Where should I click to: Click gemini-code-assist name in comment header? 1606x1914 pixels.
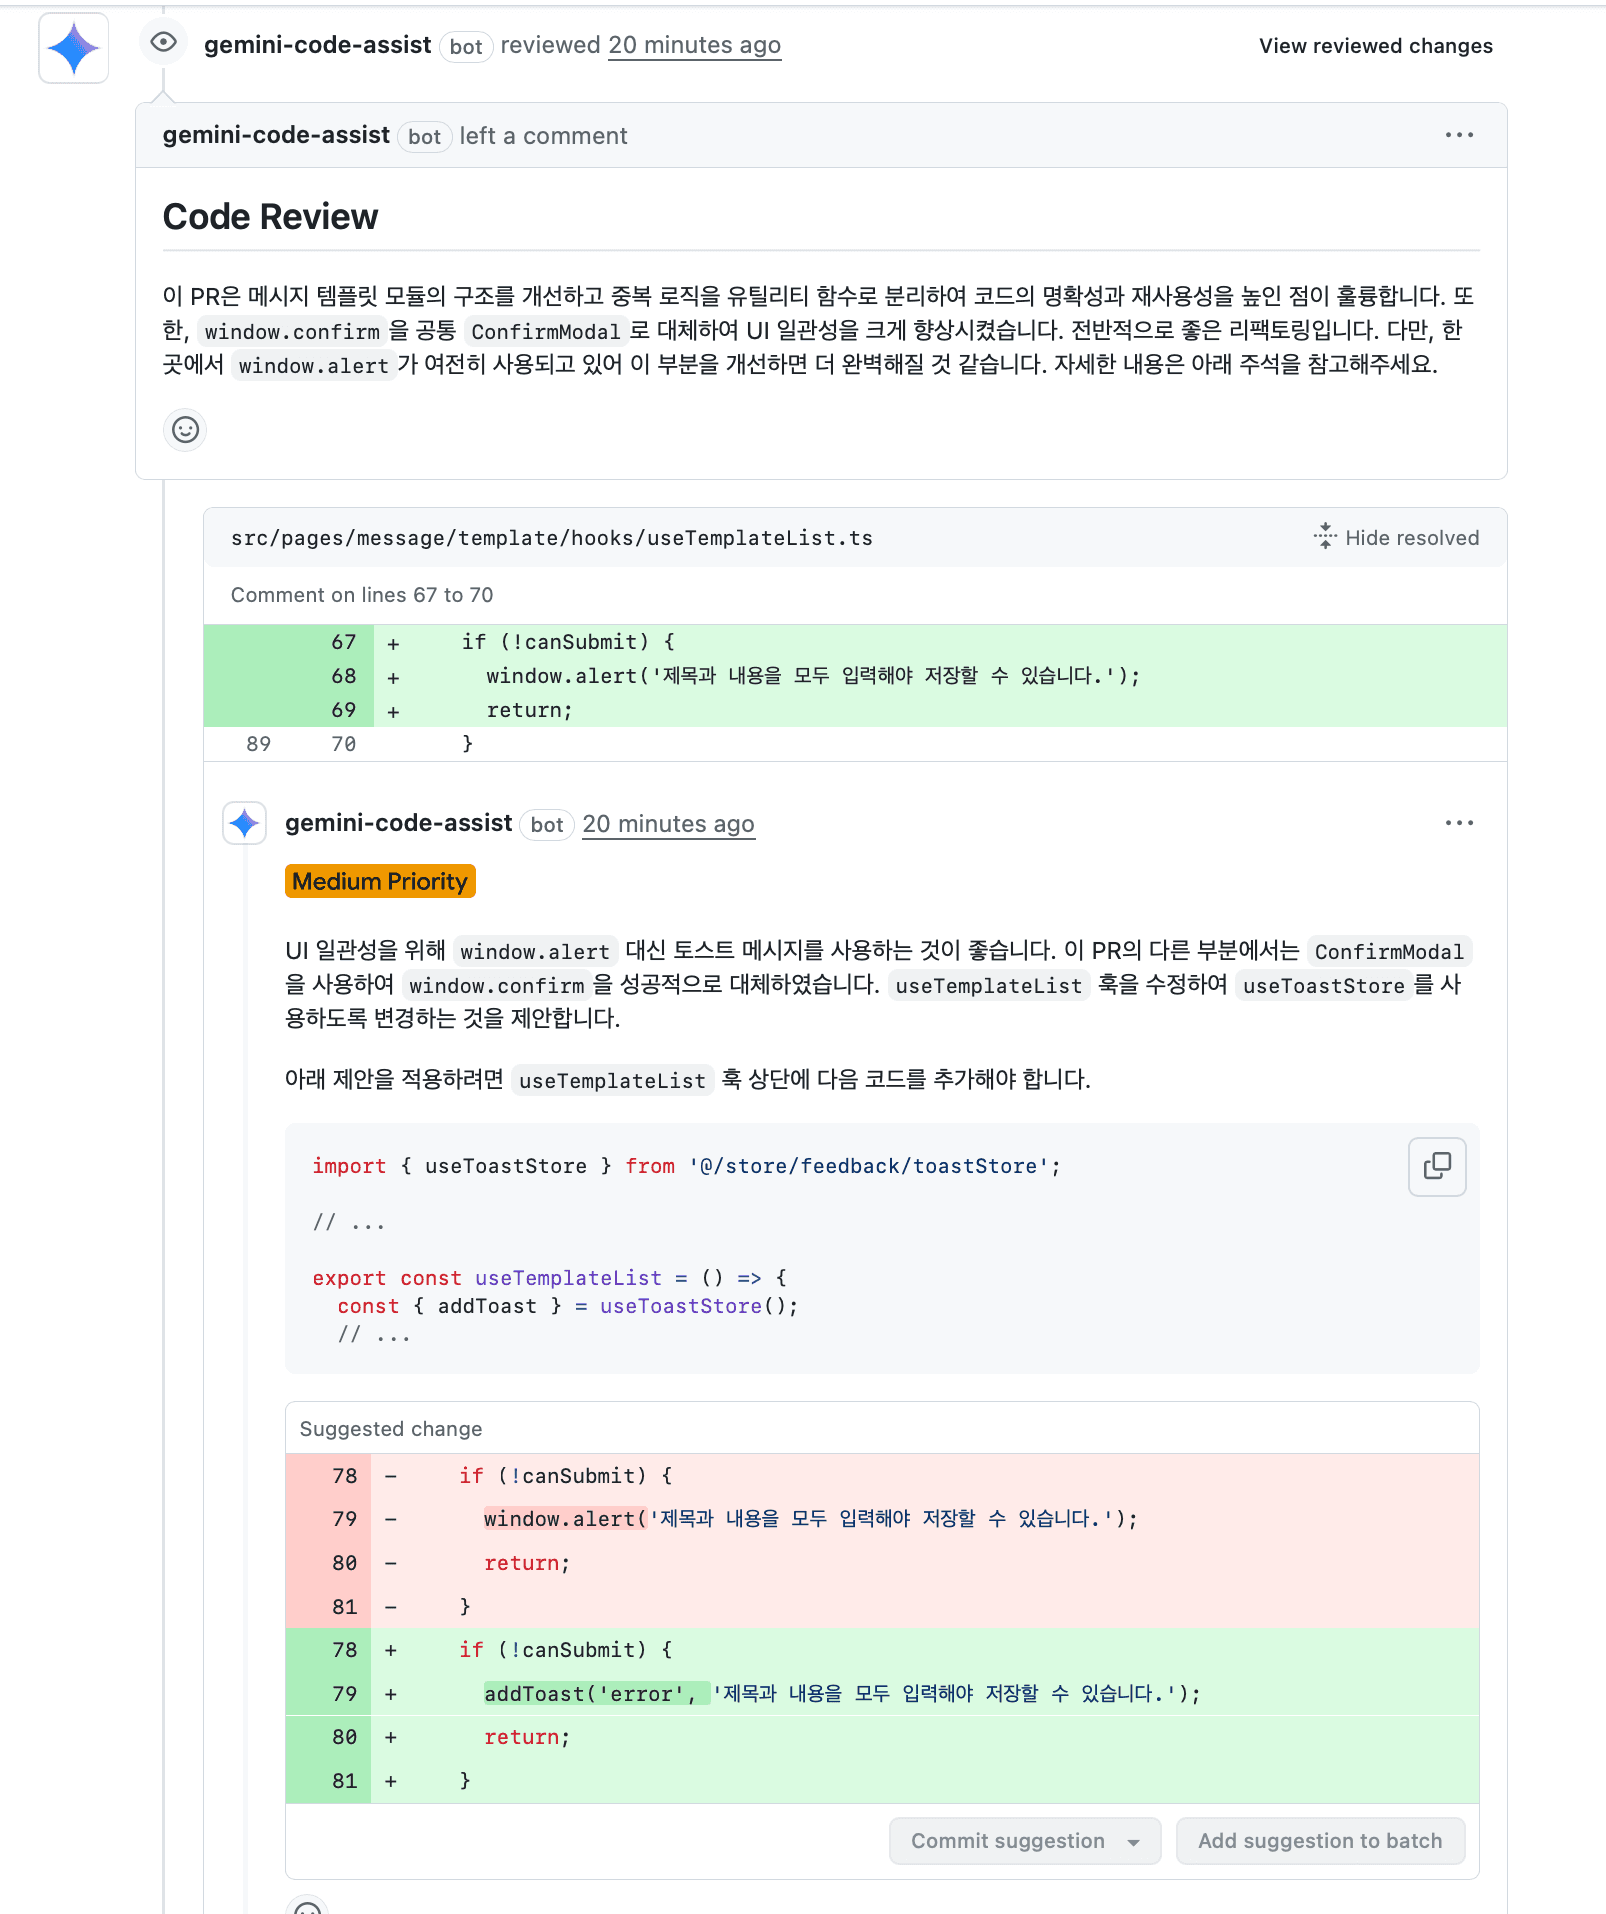coord(276,135)
